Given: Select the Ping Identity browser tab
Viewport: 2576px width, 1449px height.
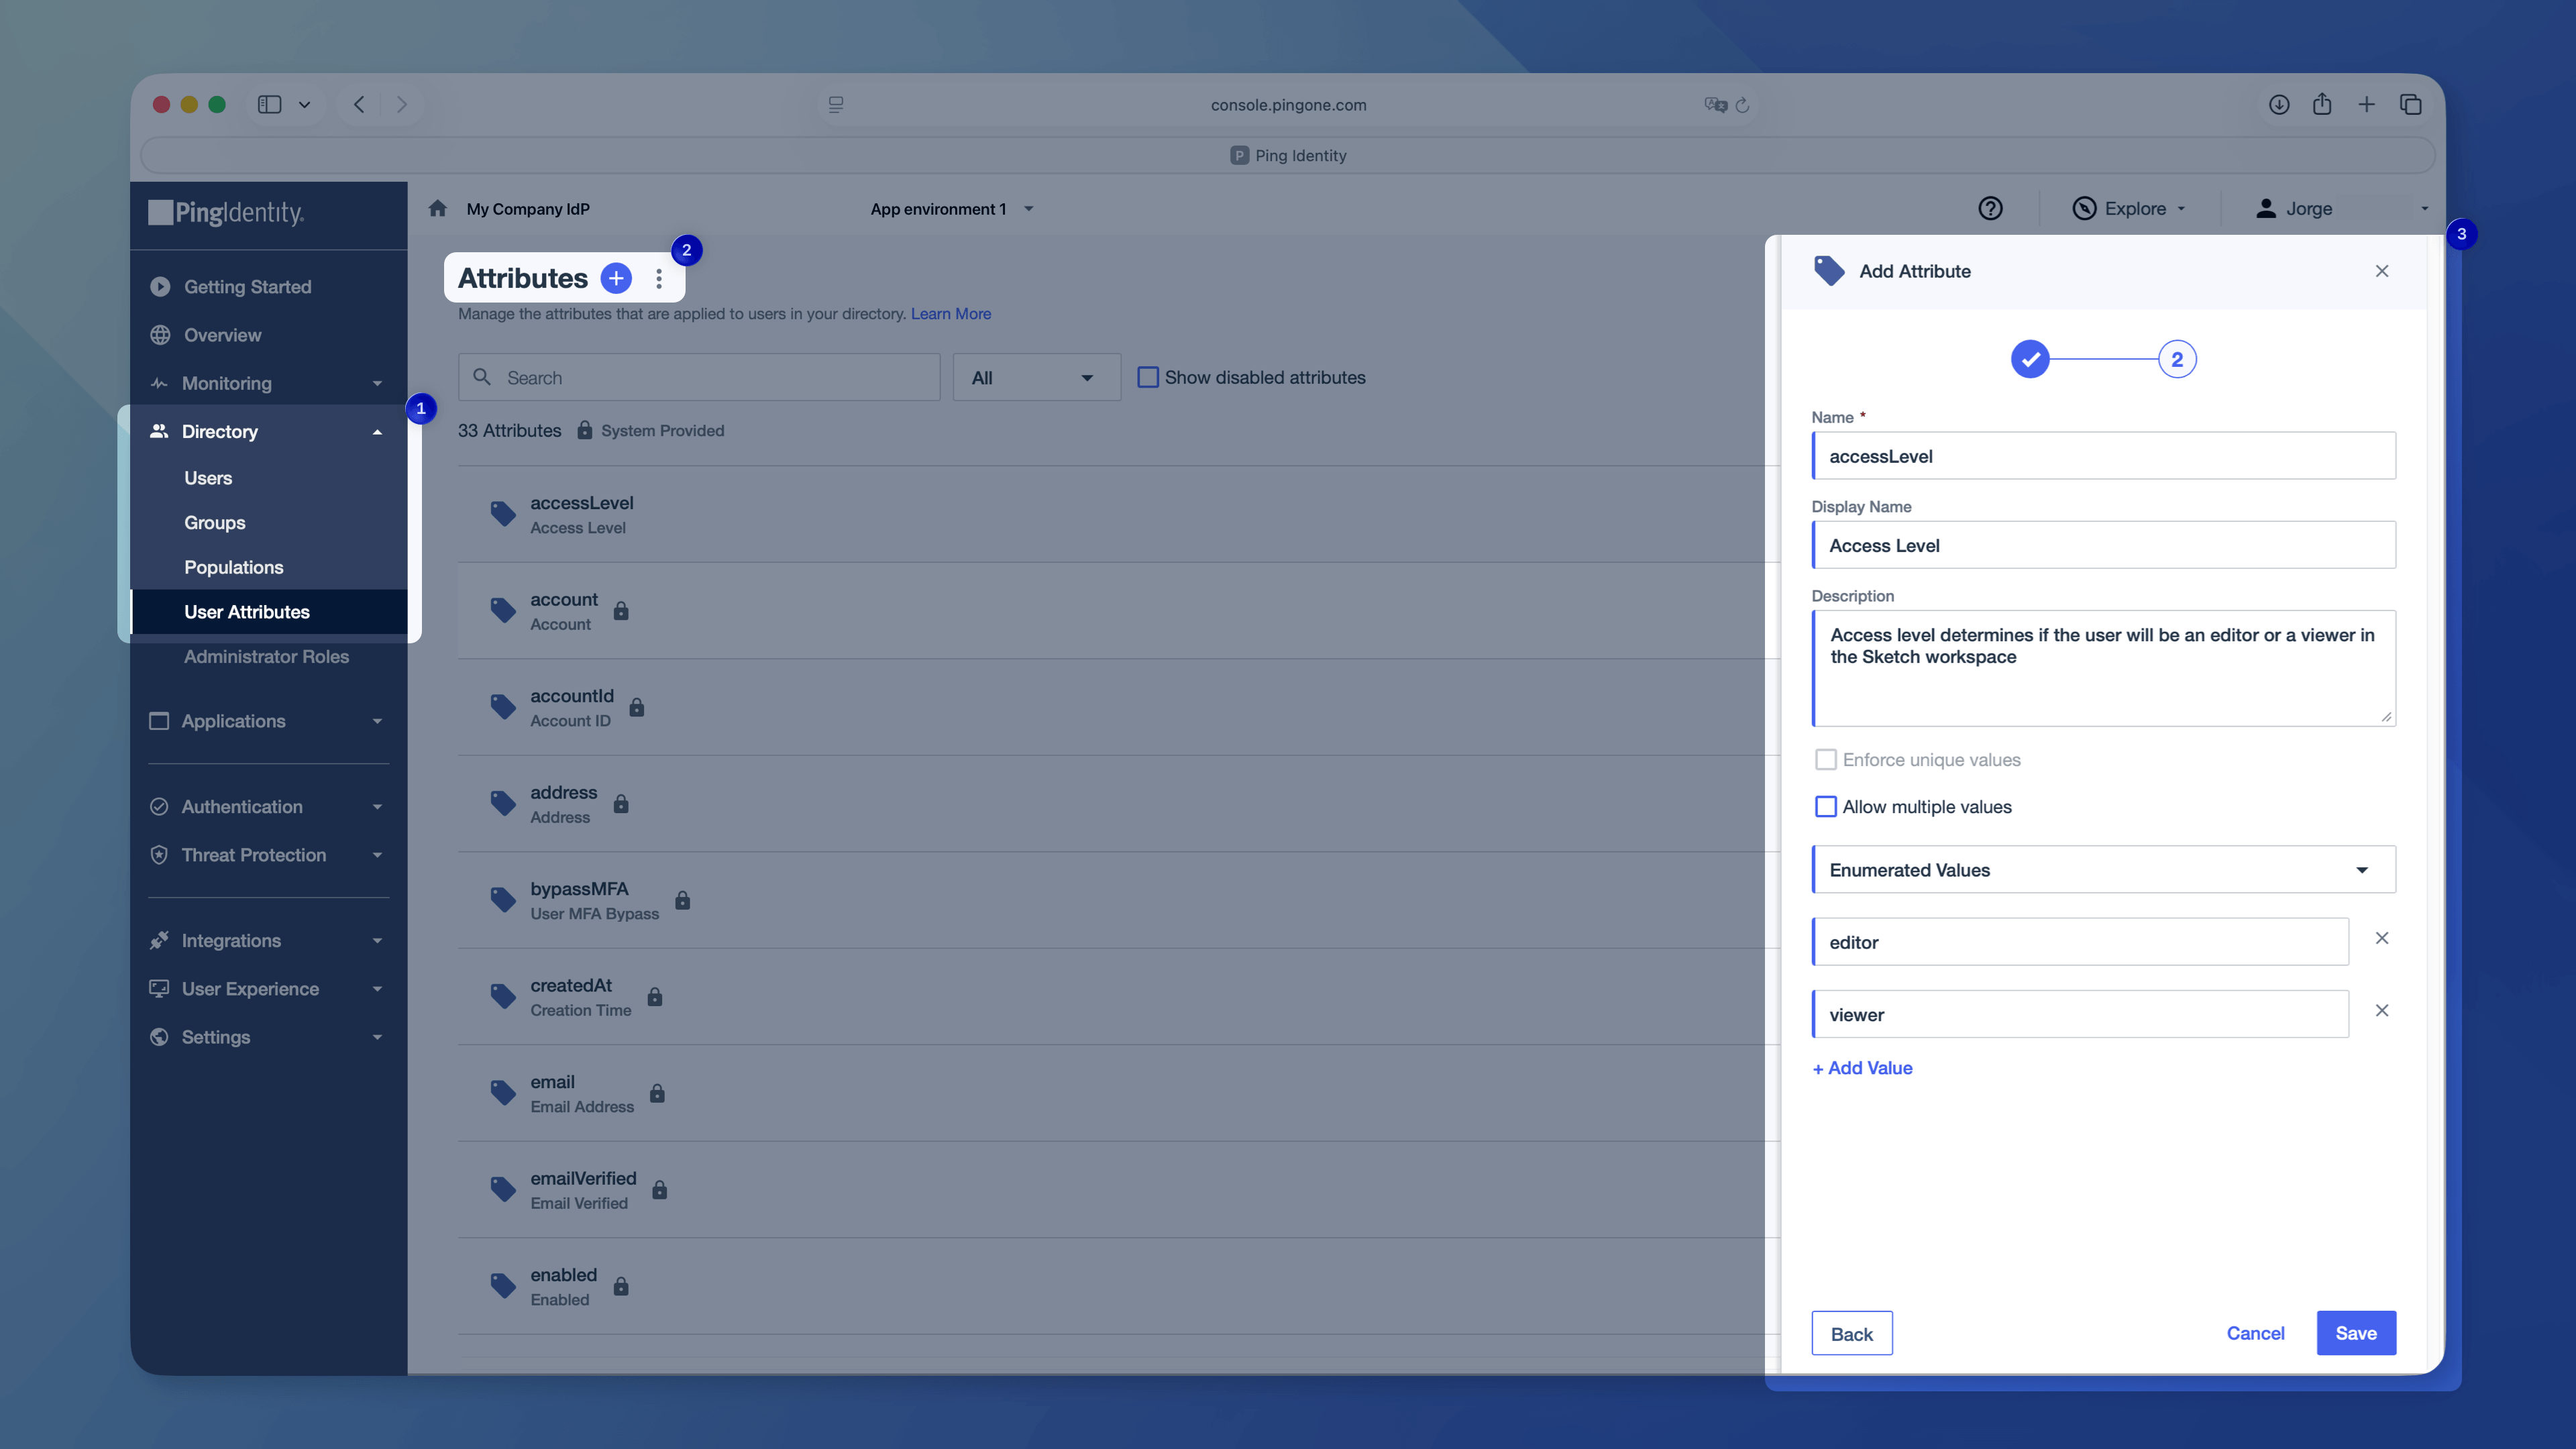Looking at the screenshot, I should pos(1288,155).
